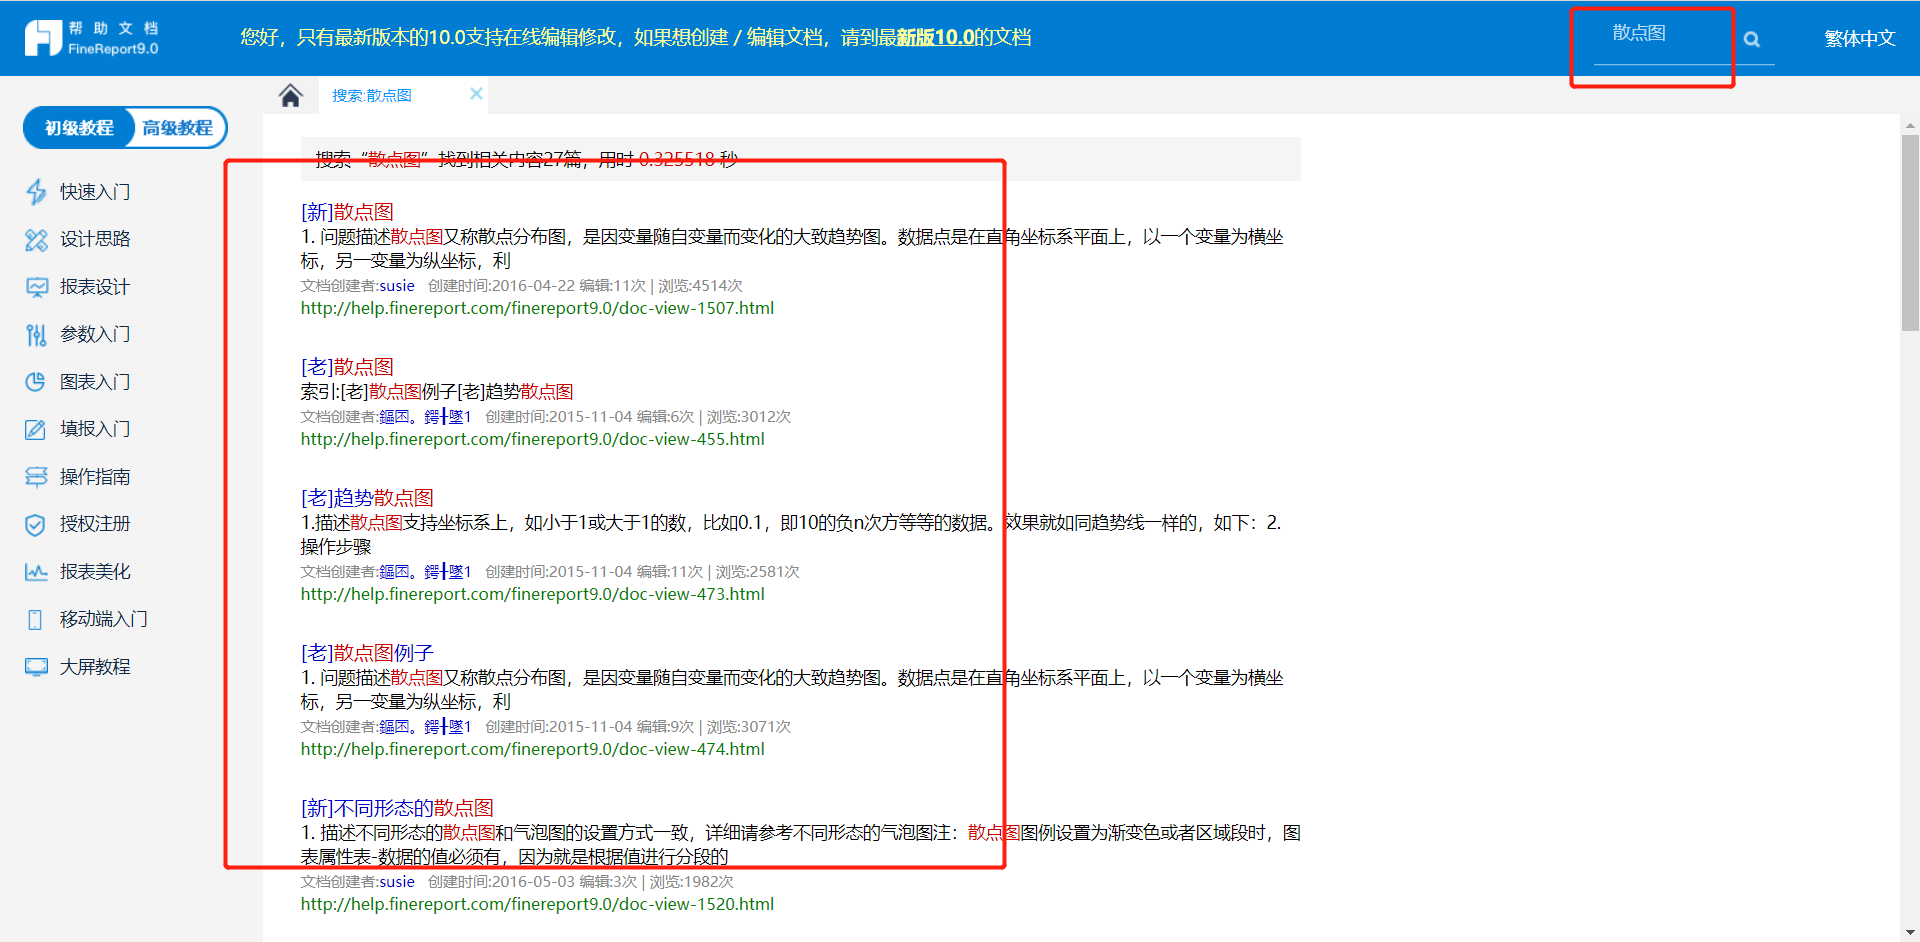The image size is (1920, 942).
Task: Click the 参数入门 sliders icon
Action: (x=36, y=335)
